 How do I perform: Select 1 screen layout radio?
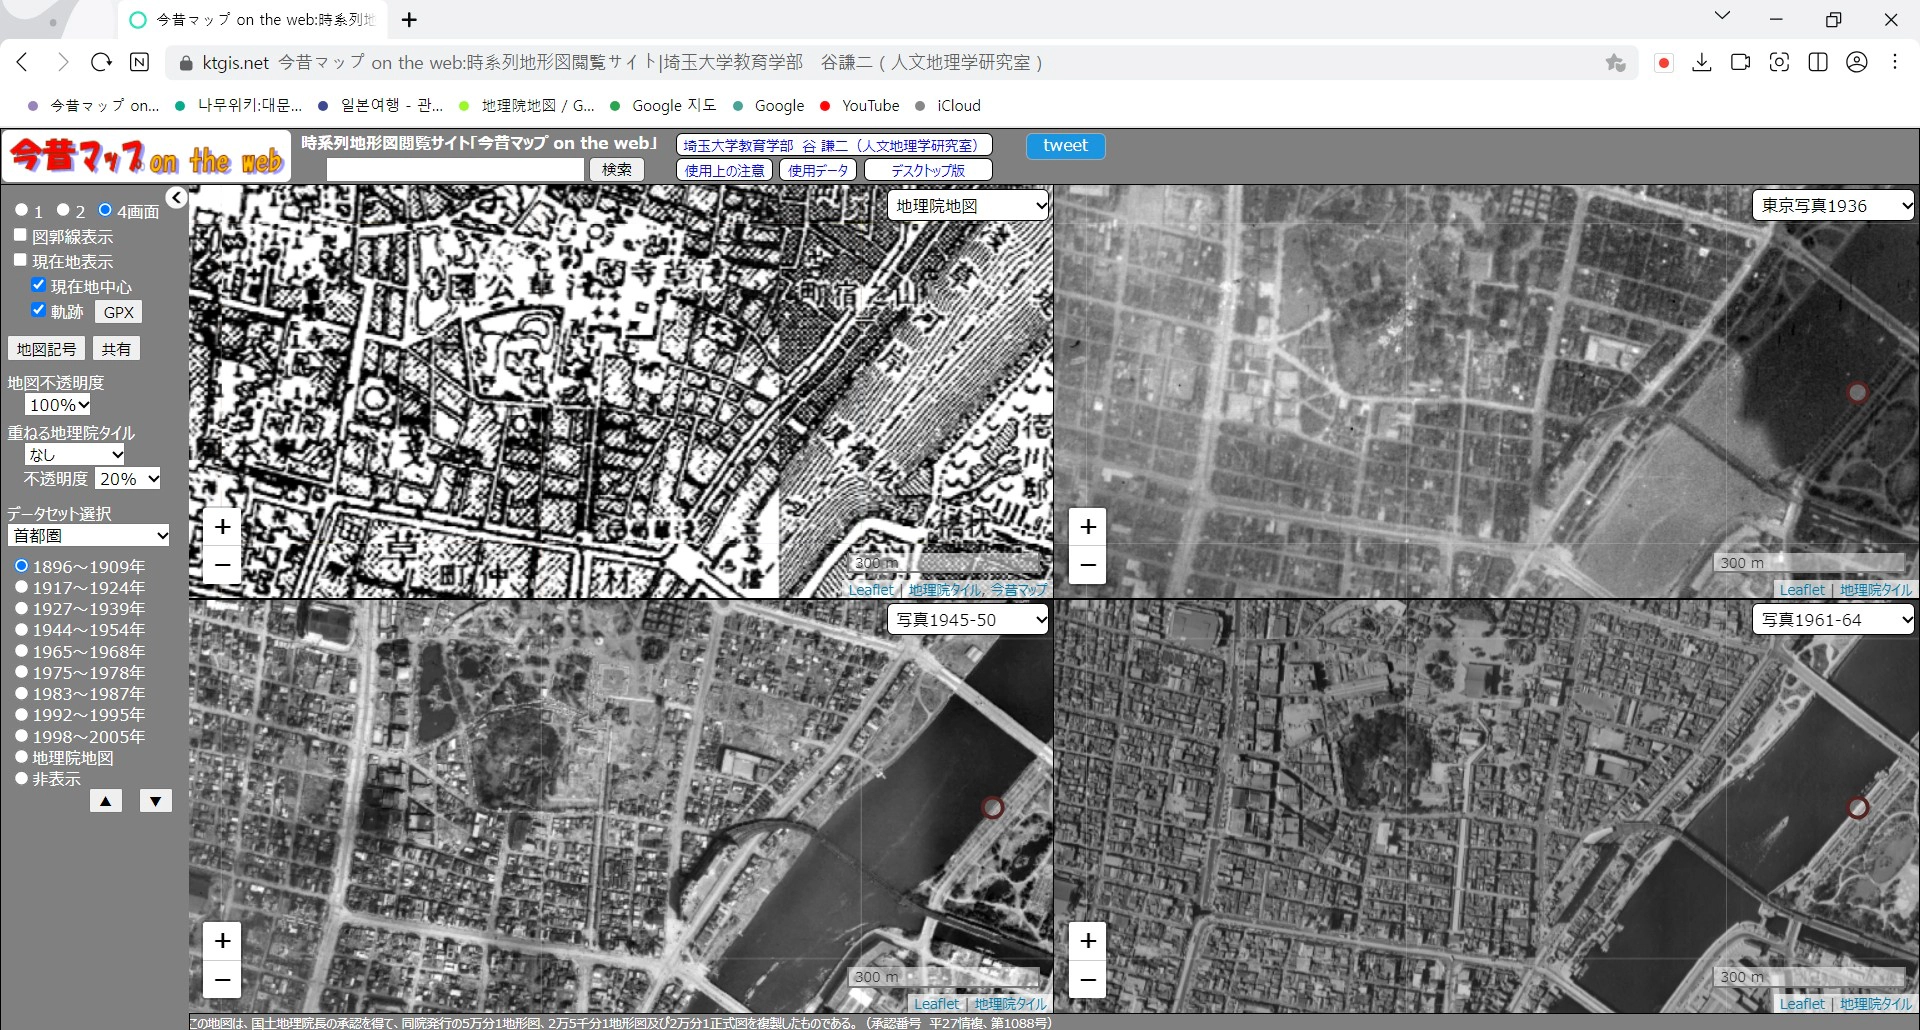22,210
